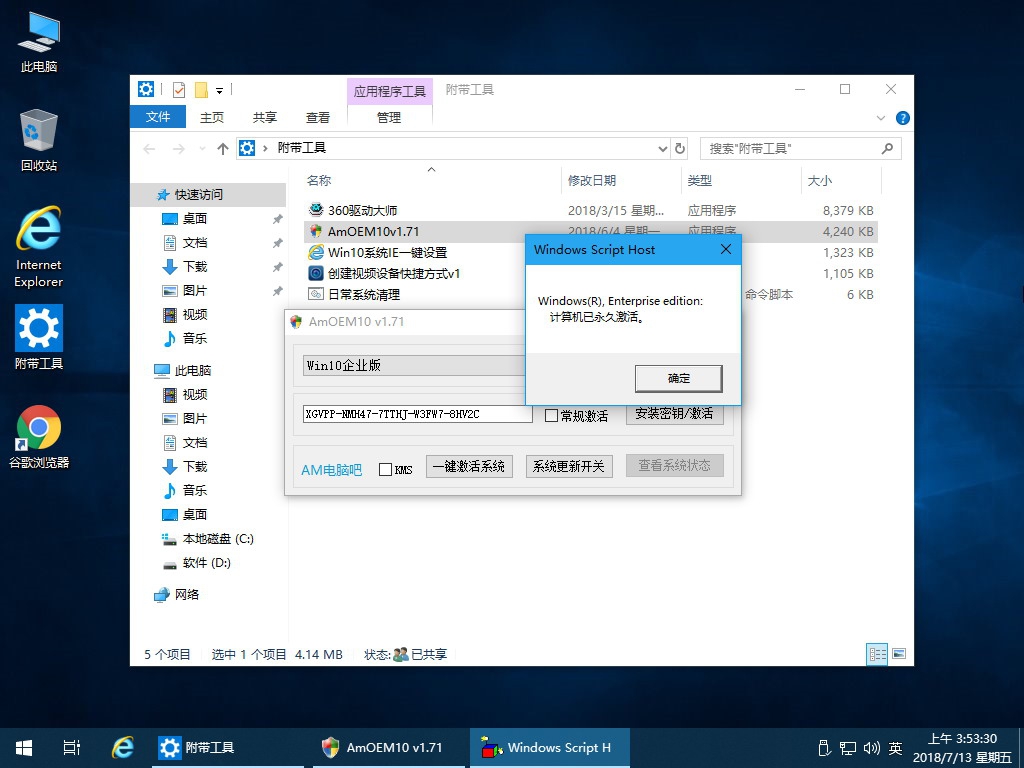Select AmOEM10v1.71 file in list

pos(373,231)
